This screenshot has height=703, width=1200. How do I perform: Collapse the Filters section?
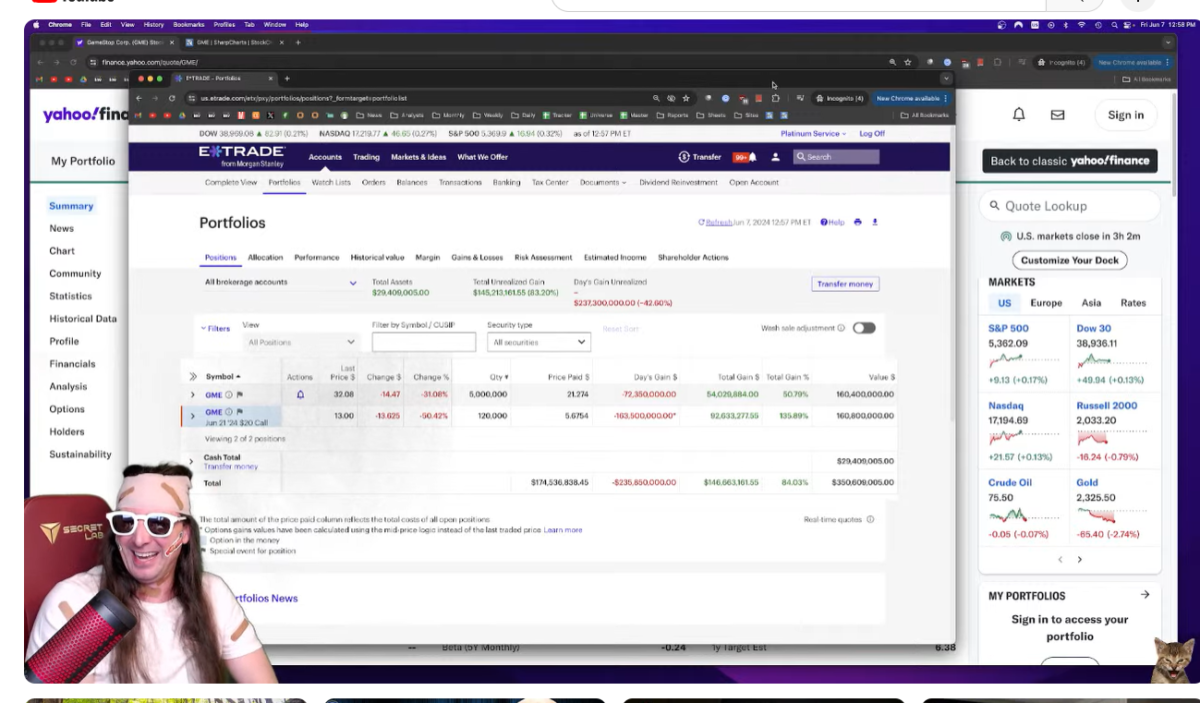click(215, 328)
